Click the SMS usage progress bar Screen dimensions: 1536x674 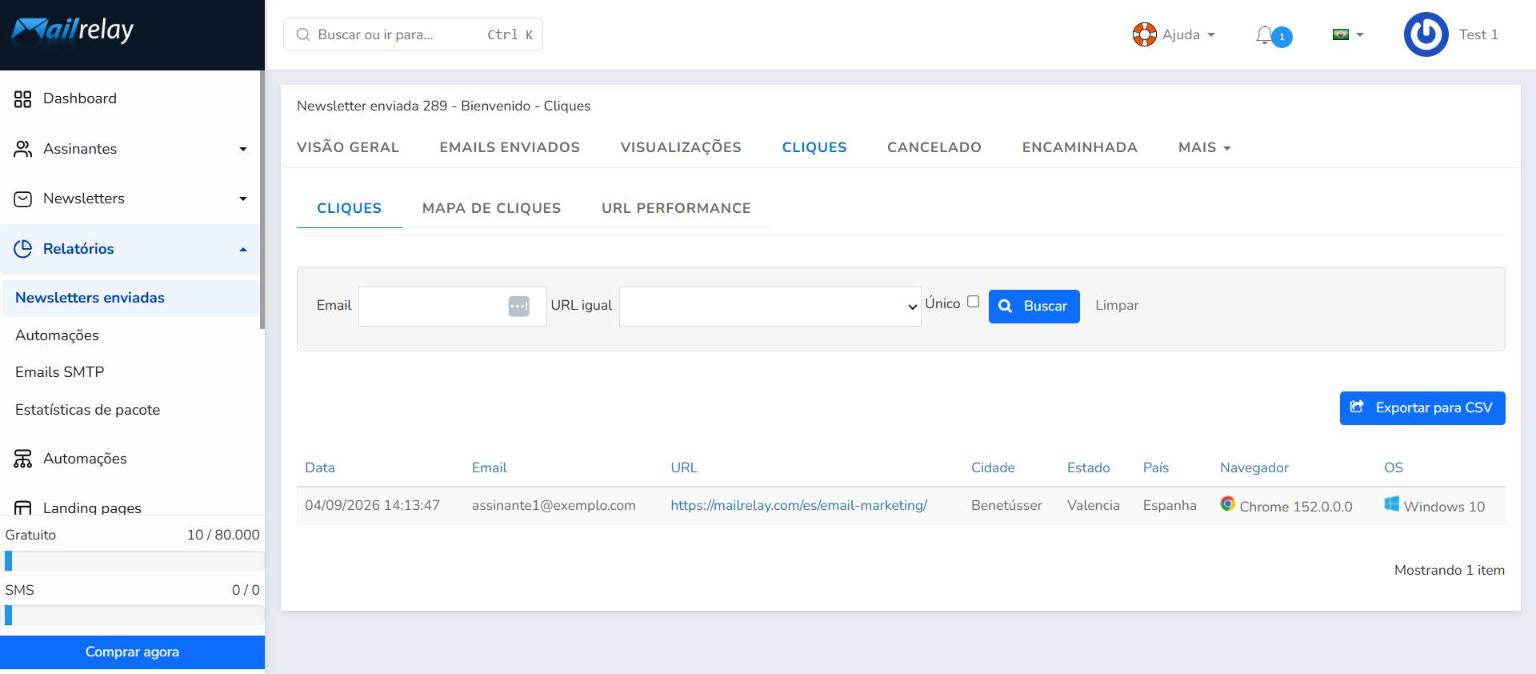(x=132, y=615)
